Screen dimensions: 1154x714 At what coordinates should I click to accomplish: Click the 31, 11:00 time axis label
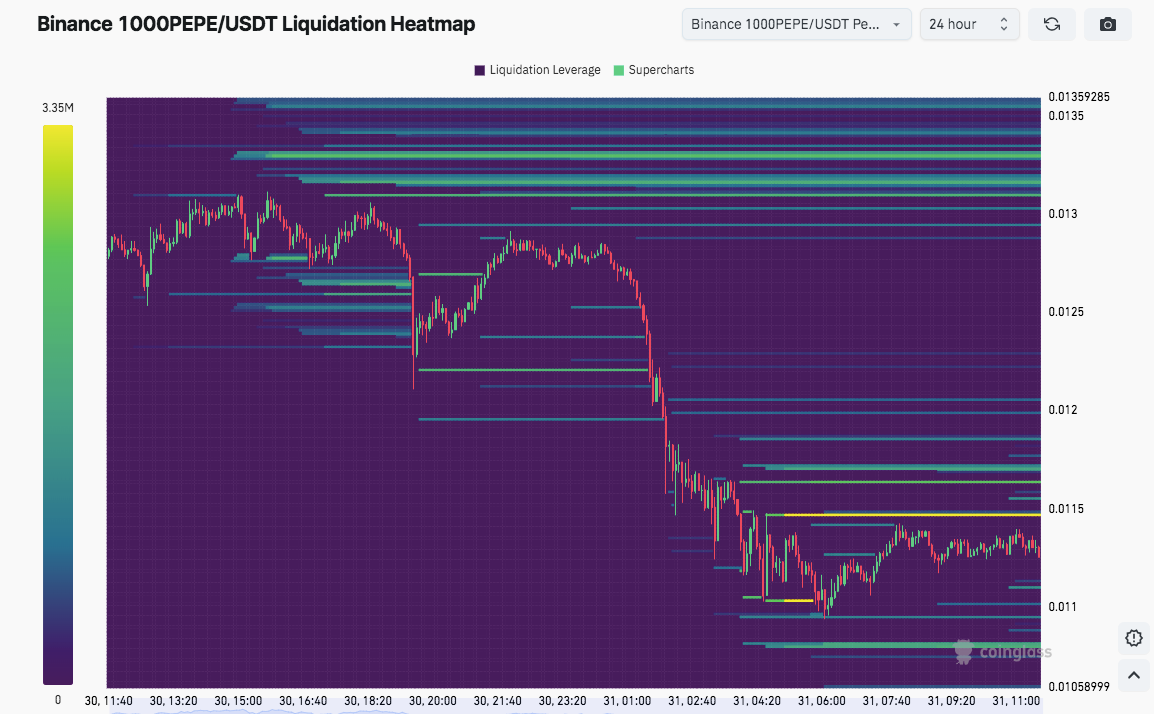(1016, 701)
